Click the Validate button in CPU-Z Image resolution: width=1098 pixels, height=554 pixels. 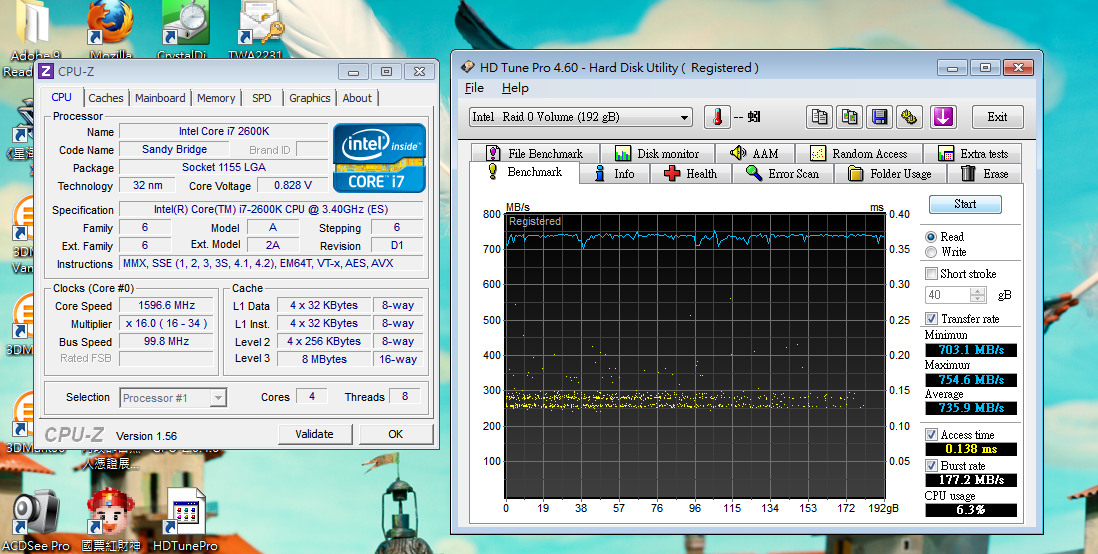314,434
